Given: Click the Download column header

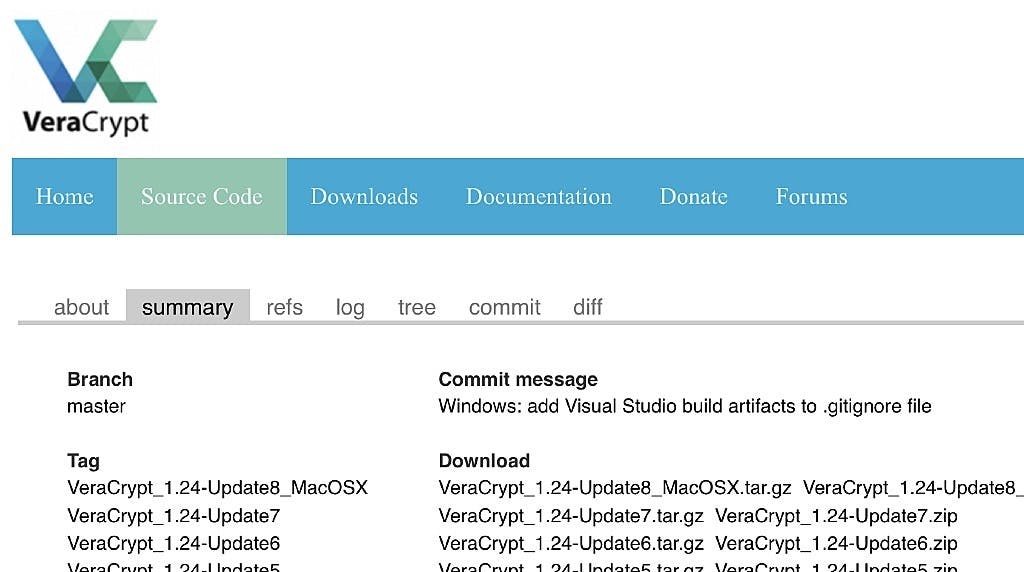Looking at the screenshot, I should [x=484, y=461].
